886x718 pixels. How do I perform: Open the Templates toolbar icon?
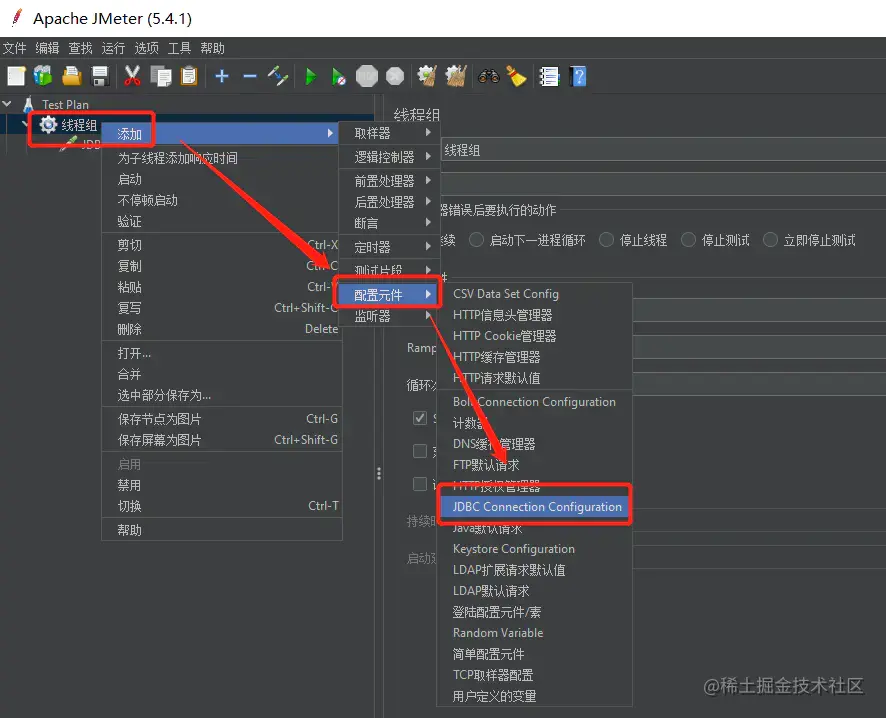click(44, 76)
